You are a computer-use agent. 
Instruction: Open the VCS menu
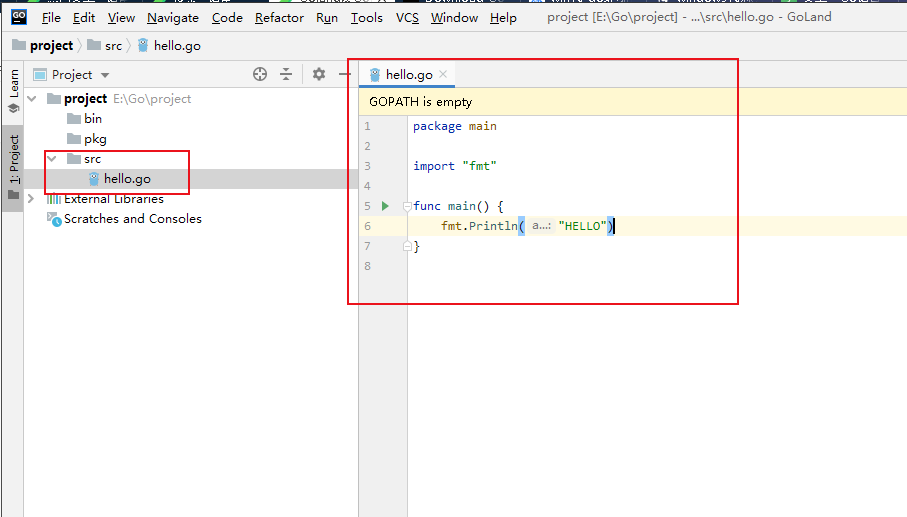pyautogui.click(x=407, y=18)
